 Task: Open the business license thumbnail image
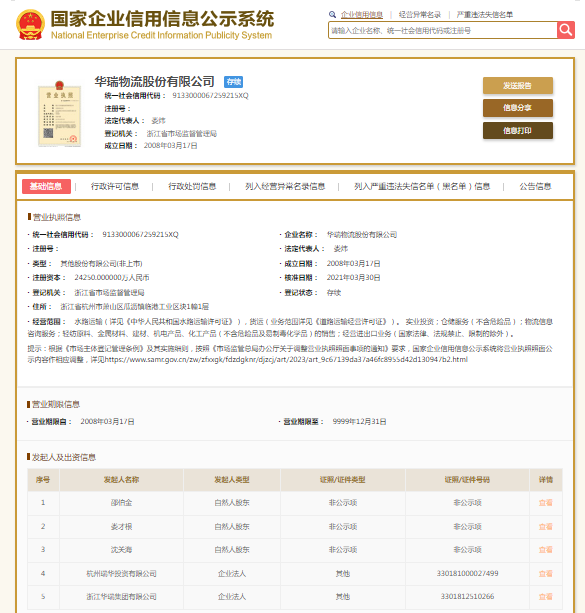tap(59, 113)
